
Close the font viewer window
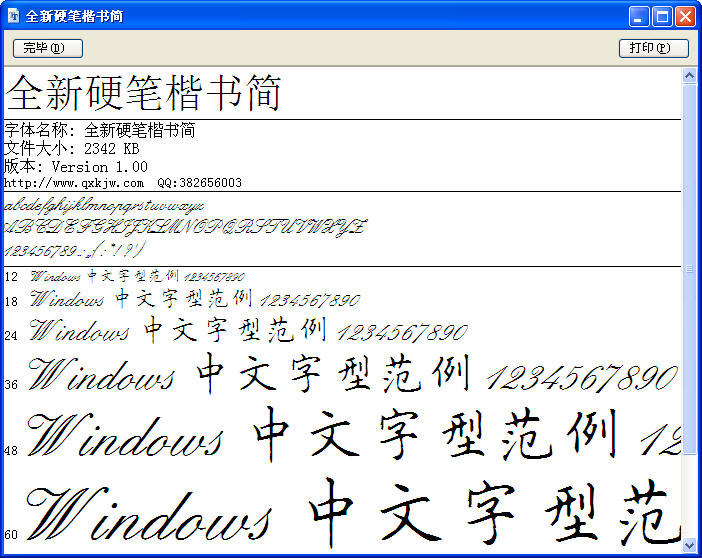[685, 17]
